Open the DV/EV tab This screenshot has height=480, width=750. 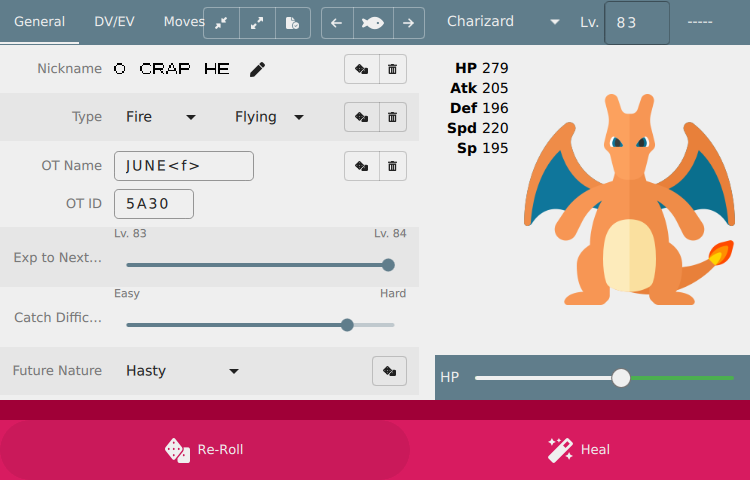click(x=114, y=22)
